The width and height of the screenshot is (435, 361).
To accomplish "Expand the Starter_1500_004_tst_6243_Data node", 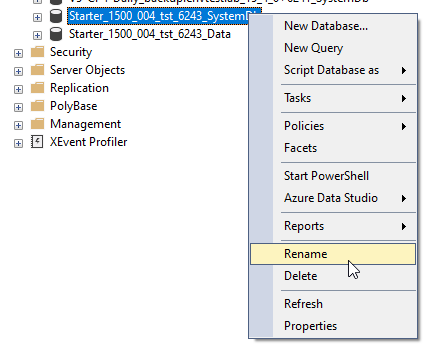I will tap(37, 35).
